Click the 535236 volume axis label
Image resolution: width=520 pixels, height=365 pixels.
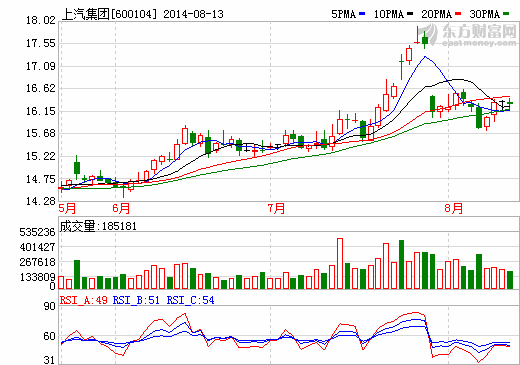(37, 232)
